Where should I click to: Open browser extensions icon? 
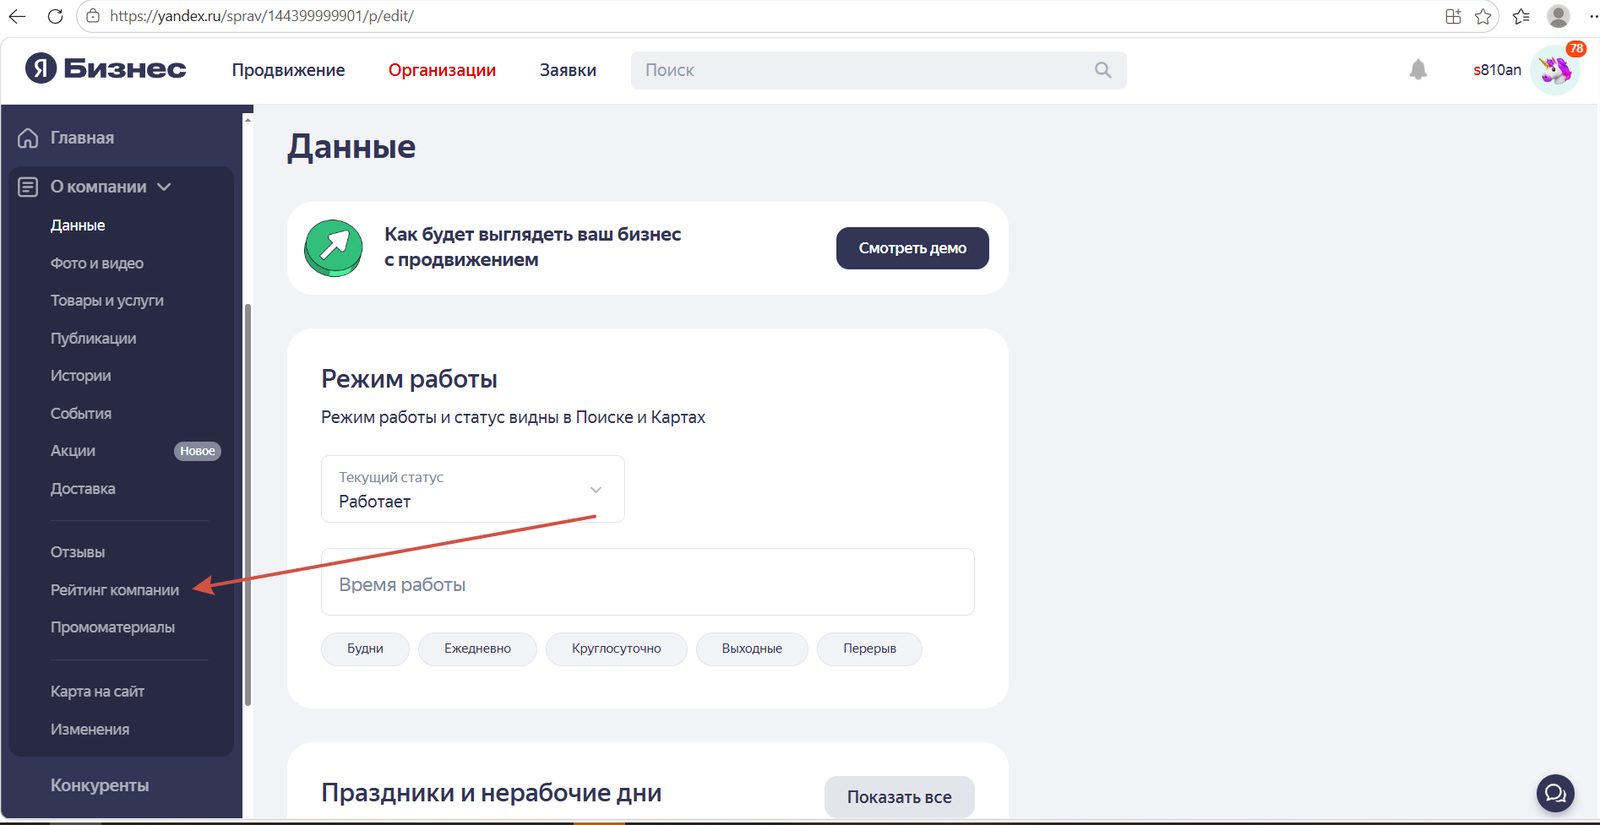[1453, 16]
